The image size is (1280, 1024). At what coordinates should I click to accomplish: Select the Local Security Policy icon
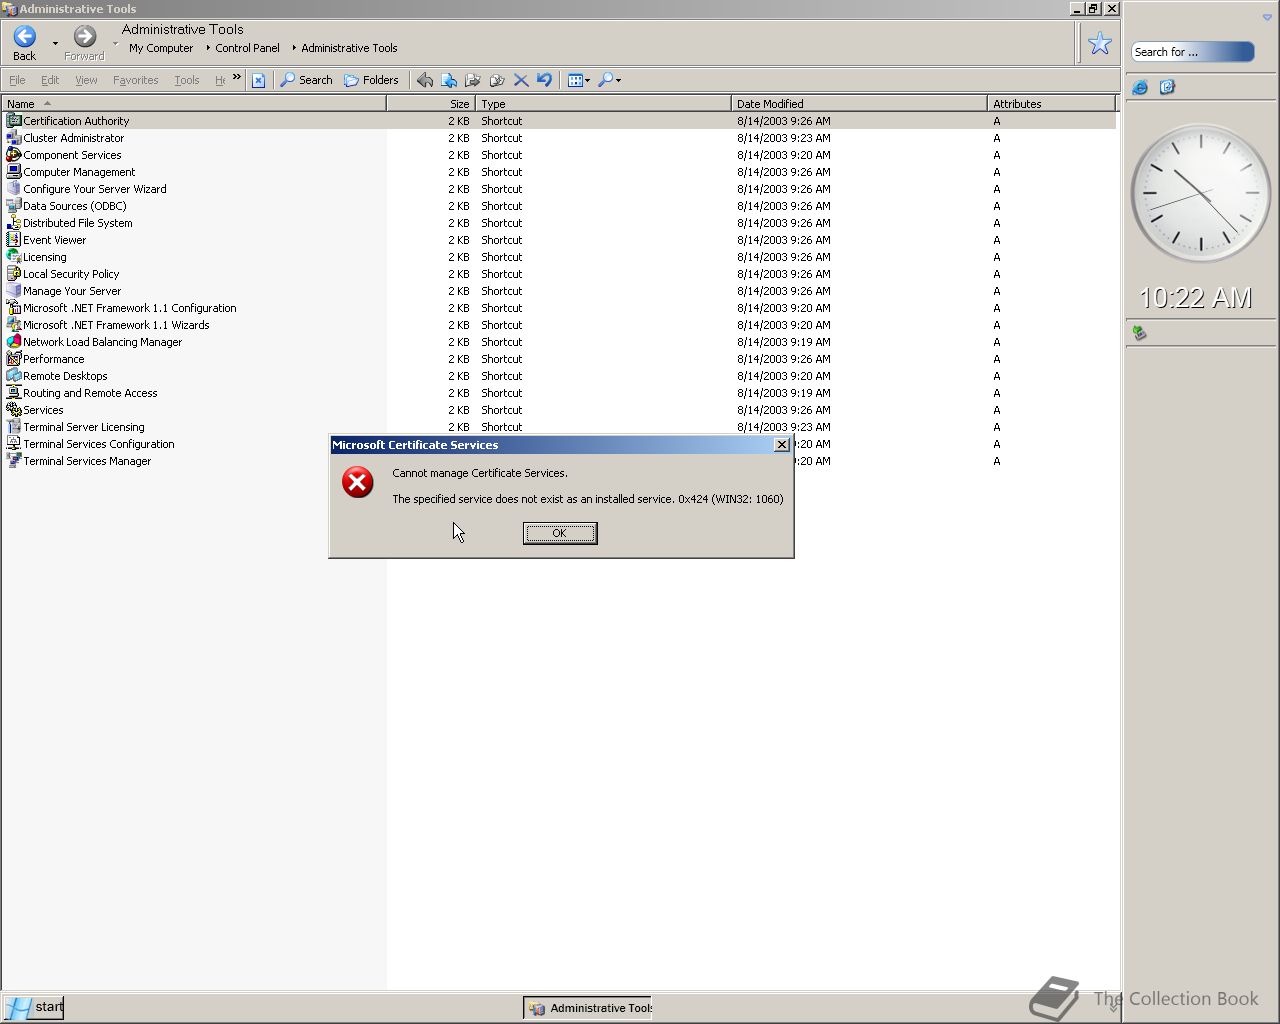pyautogui.click(x=14, y=274)
